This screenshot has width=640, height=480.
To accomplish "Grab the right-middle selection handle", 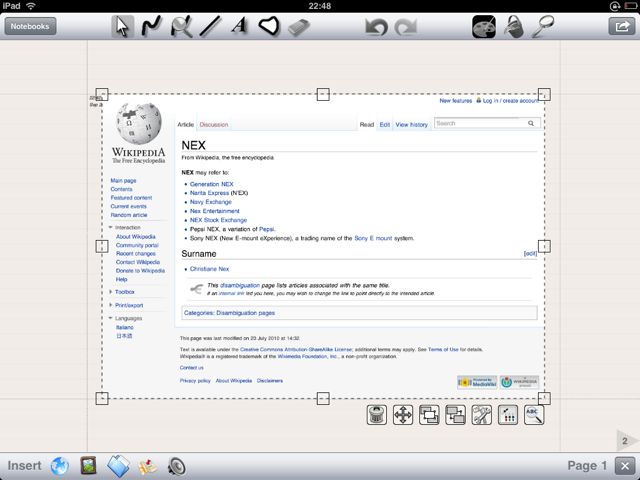I will [544, 246].
